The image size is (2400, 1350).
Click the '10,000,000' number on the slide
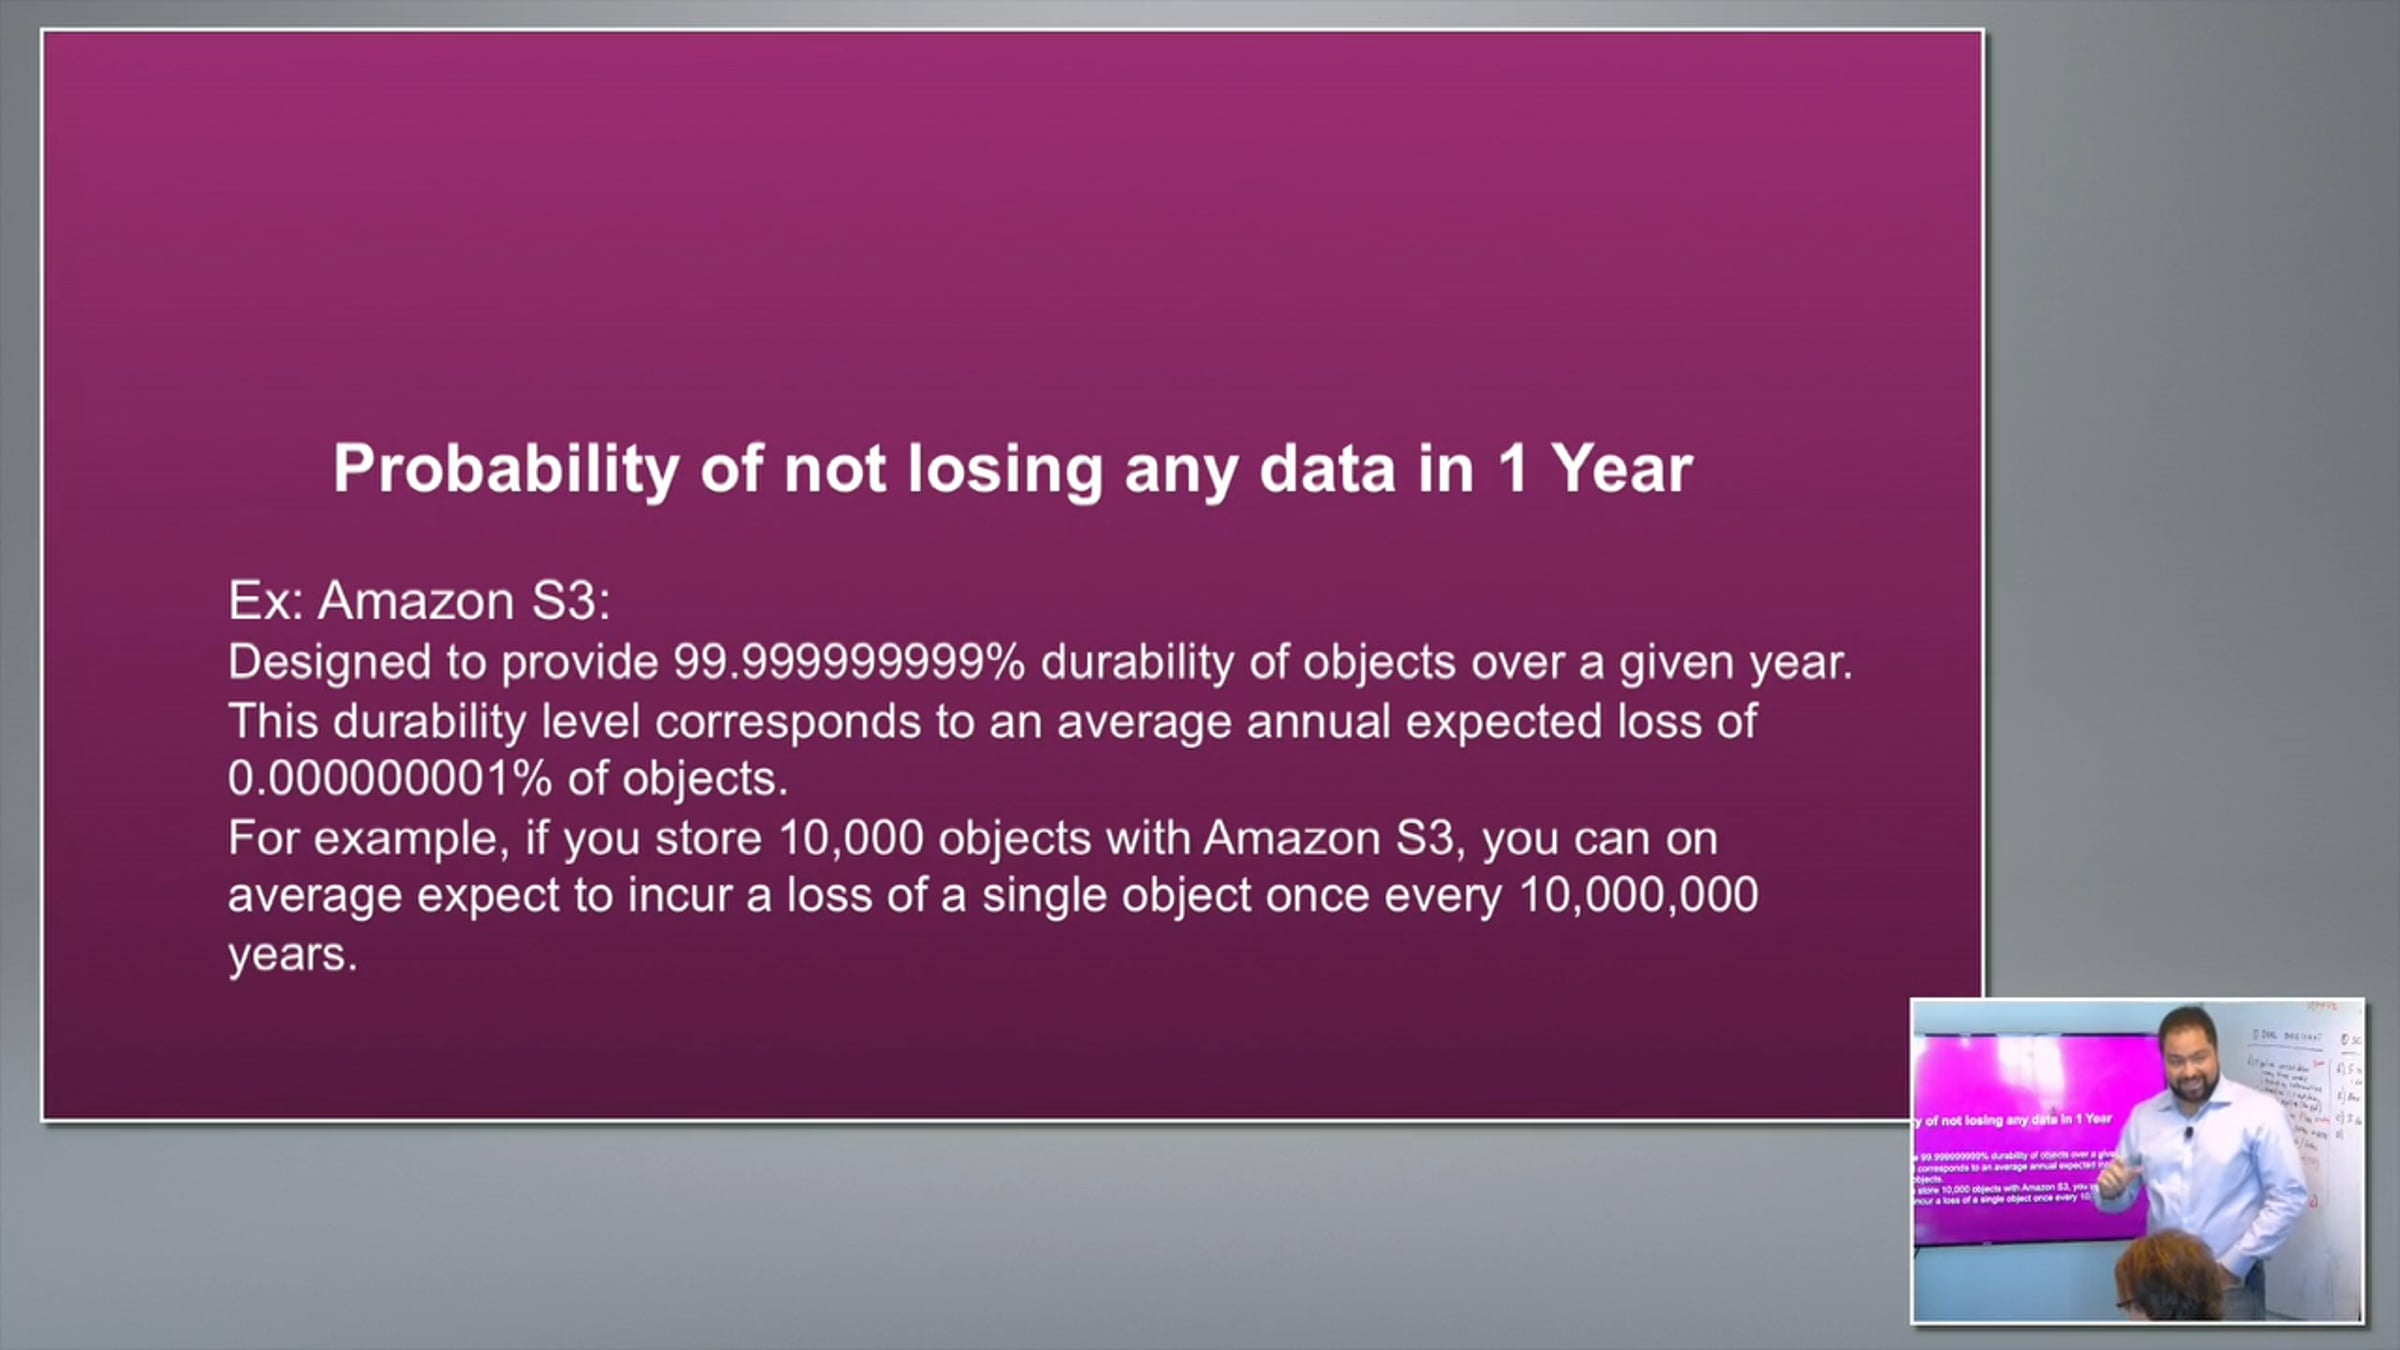tap(1638, 895)
